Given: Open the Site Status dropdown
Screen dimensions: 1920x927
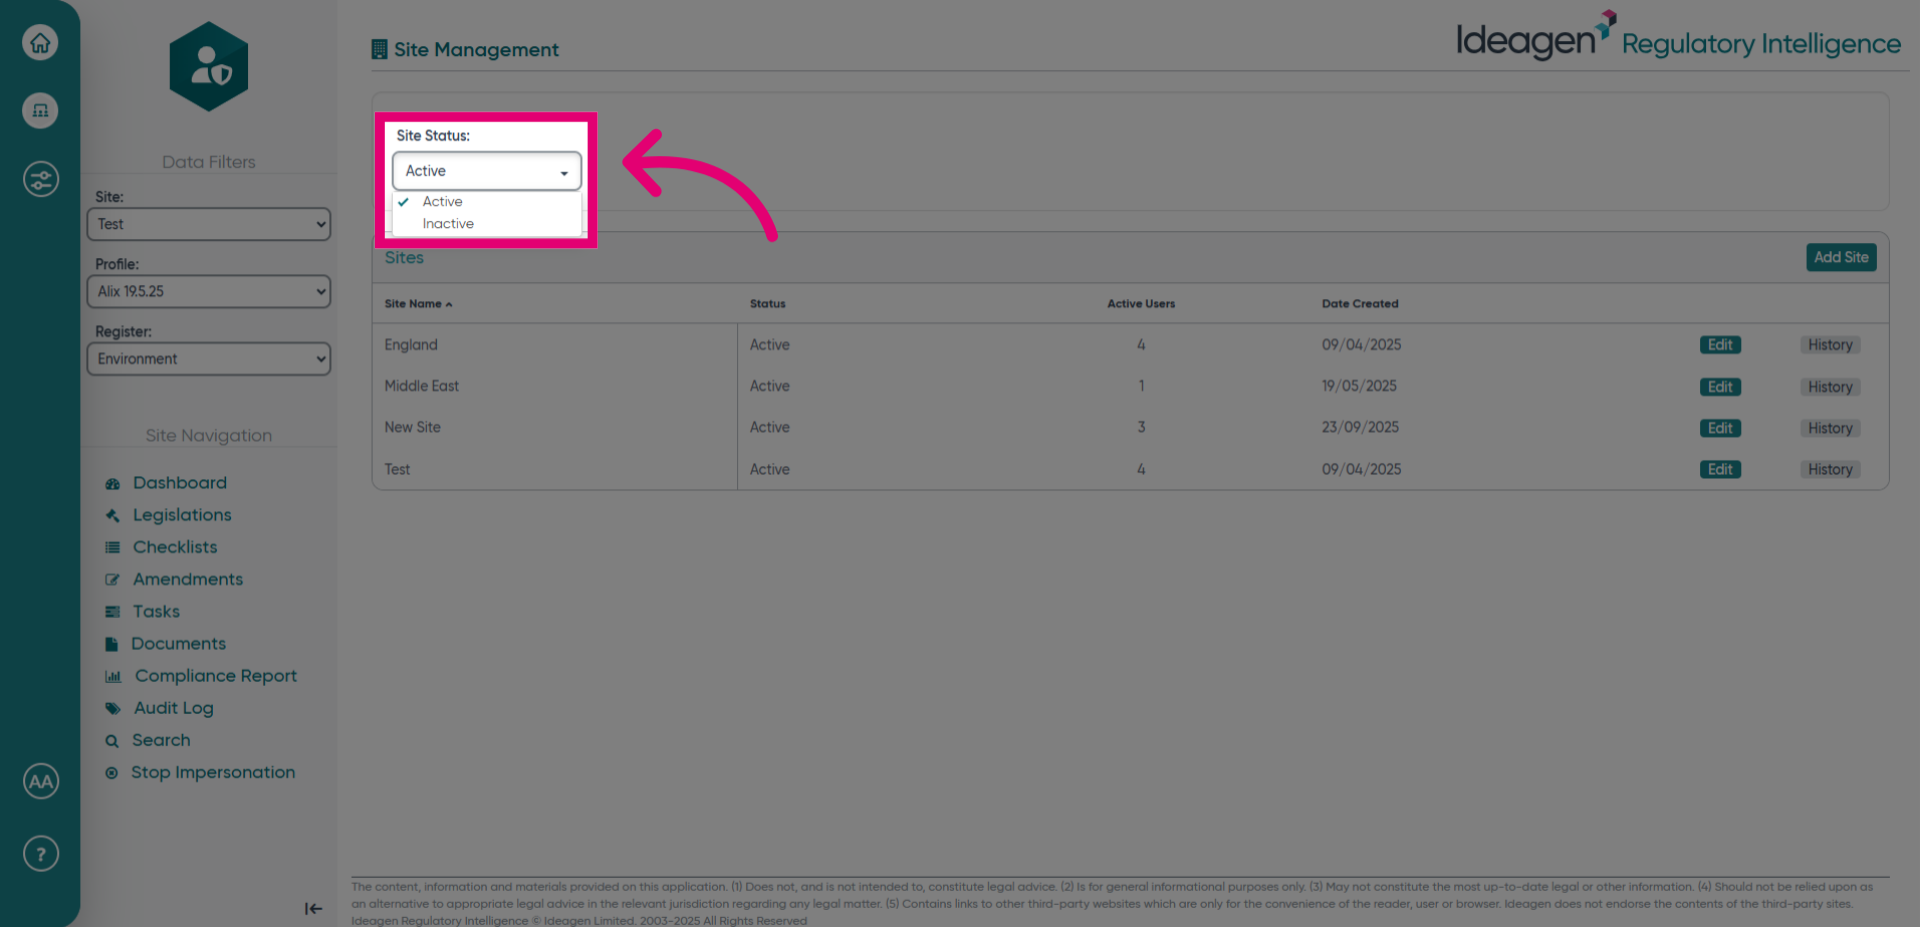Looking at the screenshot, I should 487,171.
